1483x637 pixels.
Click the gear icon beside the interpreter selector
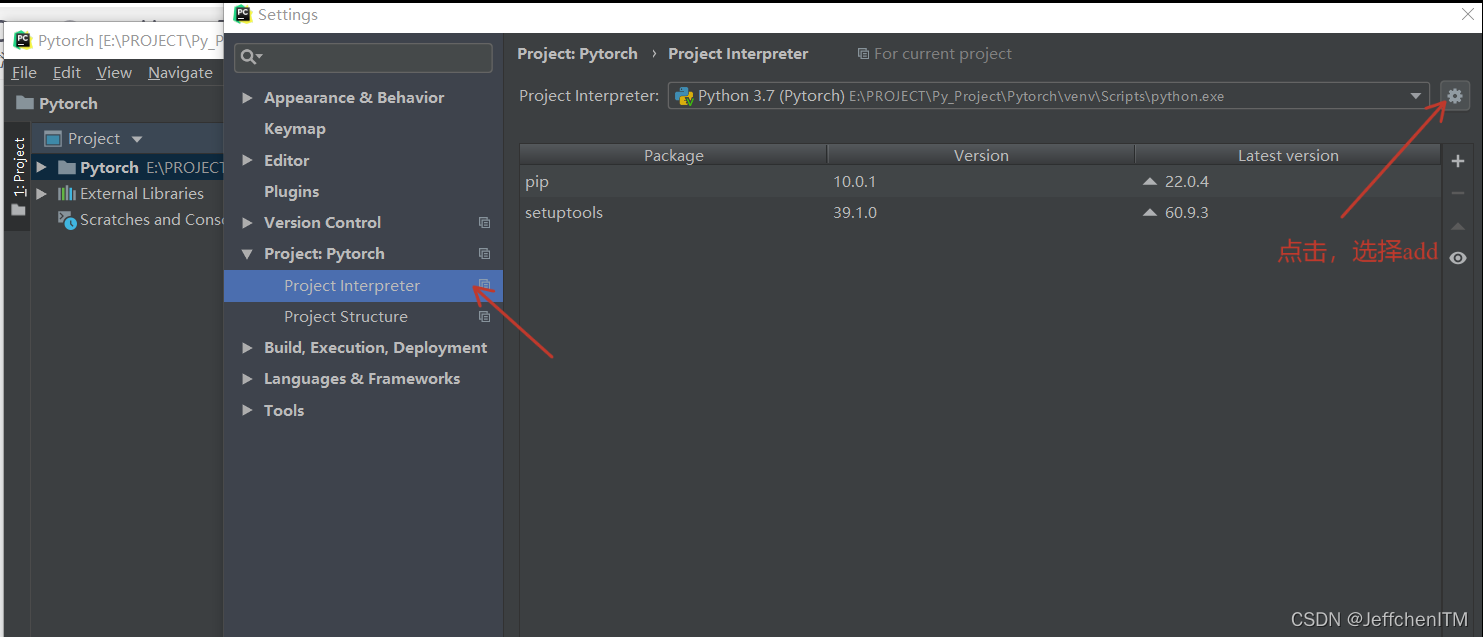click(x=1455, y=96)
